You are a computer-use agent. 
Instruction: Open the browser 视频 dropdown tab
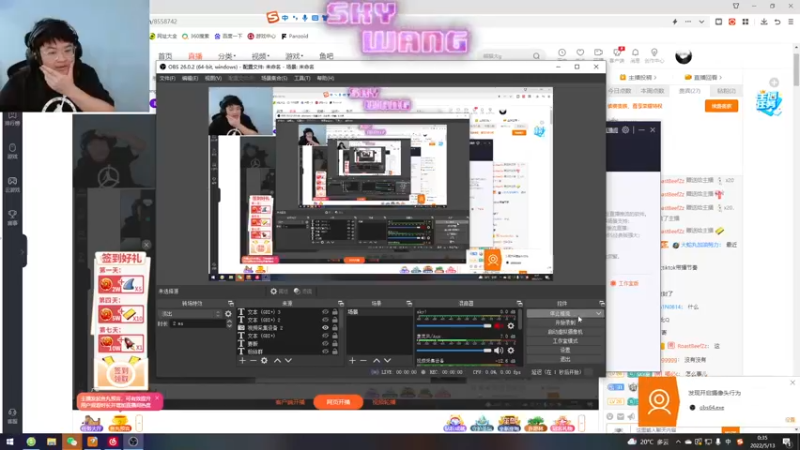(x=260, y=56)
